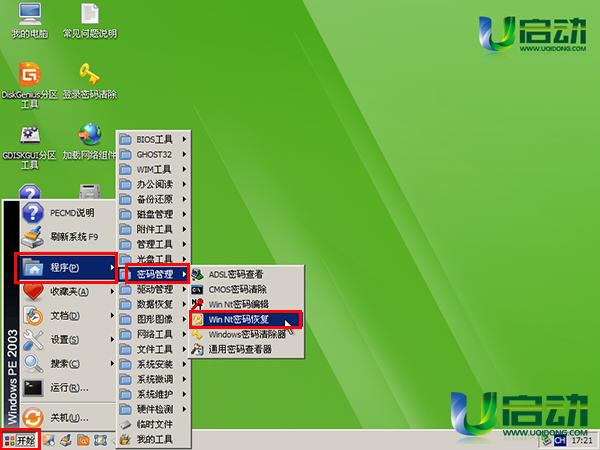Click the 收藏夹(A) heart icon

point(33,292)
